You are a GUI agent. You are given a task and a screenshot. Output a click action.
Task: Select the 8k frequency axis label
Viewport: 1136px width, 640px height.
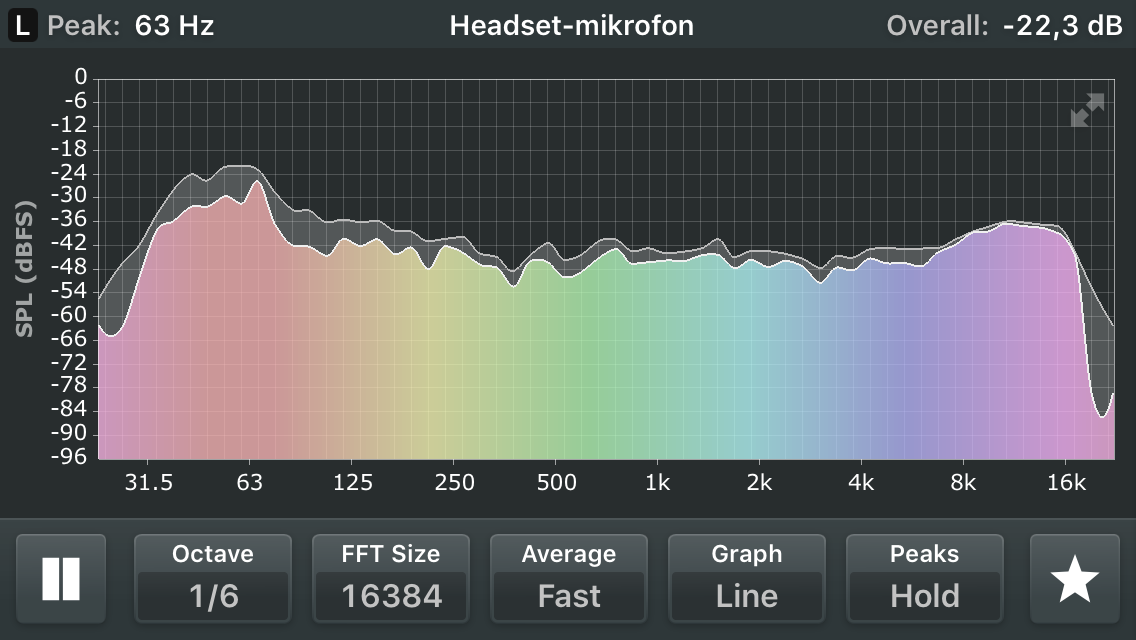tap(963, 483)
